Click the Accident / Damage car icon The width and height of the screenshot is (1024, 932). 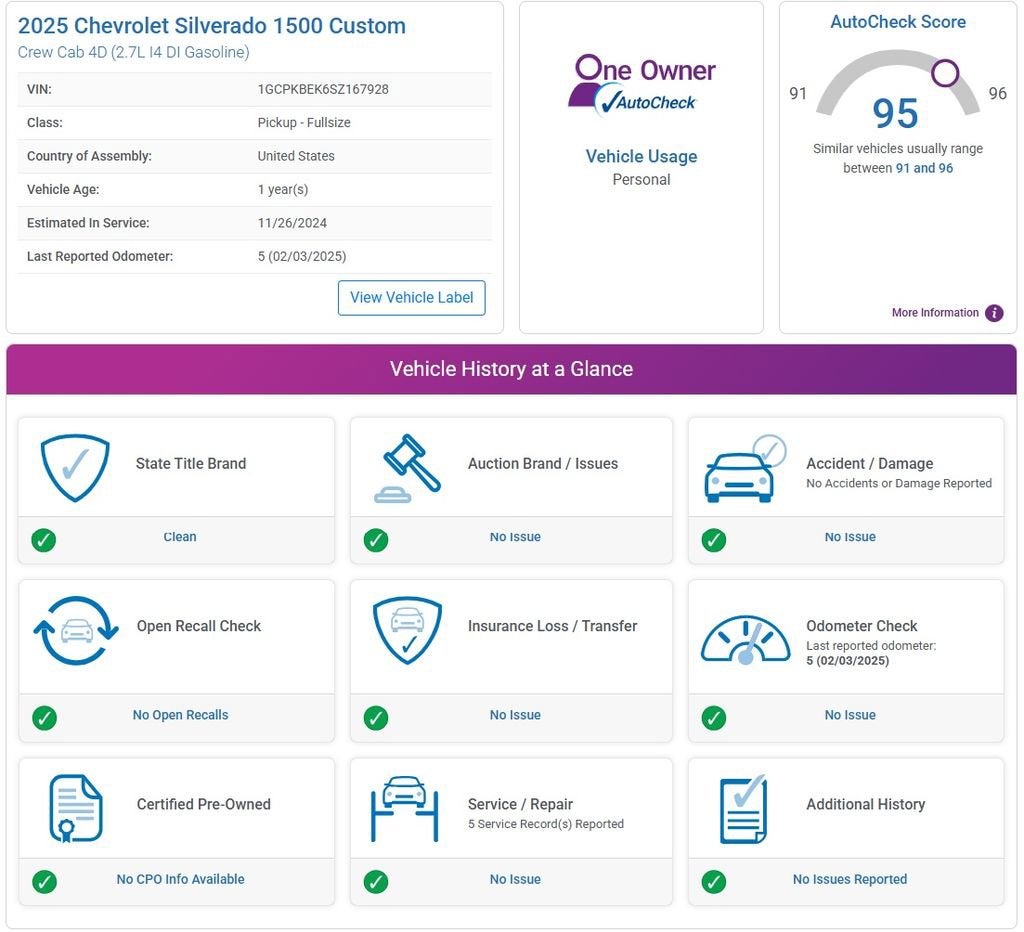click(x=745, y=468)
